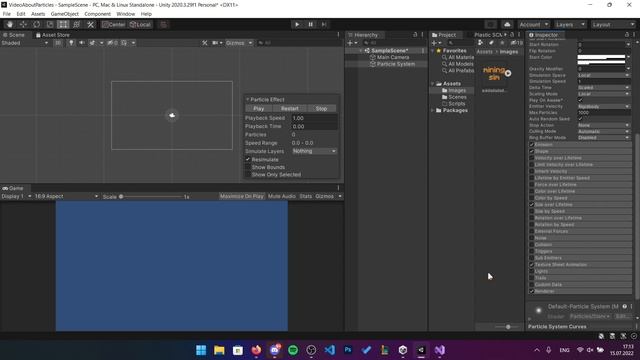This screenshot has width=640, height=360.
Task: Select the Scale tool
Action: point(50,24)
